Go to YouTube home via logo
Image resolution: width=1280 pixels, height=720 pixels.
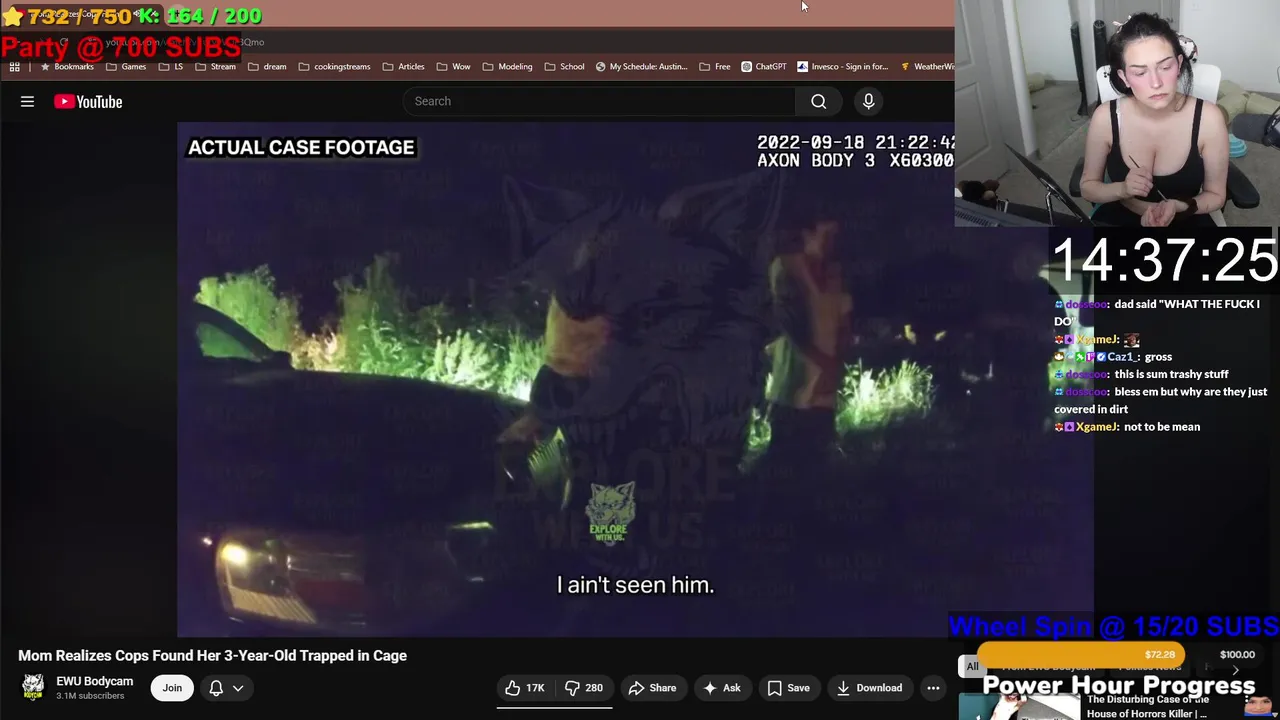click(x=88, y=101)
